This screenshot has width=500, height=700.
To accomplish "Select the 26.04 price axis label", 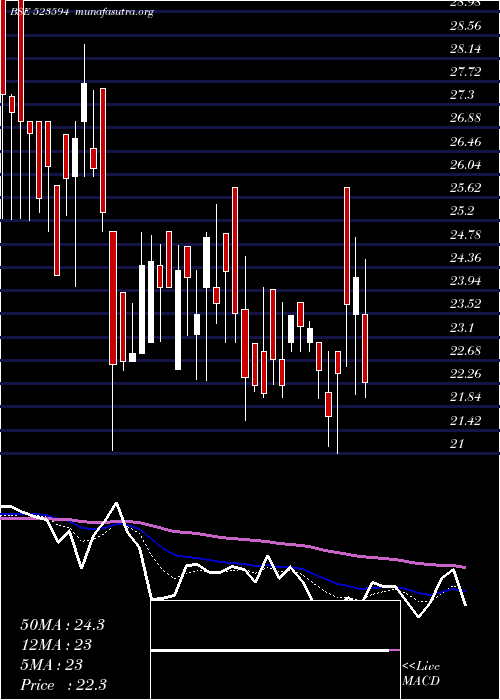I will [466, 165].
